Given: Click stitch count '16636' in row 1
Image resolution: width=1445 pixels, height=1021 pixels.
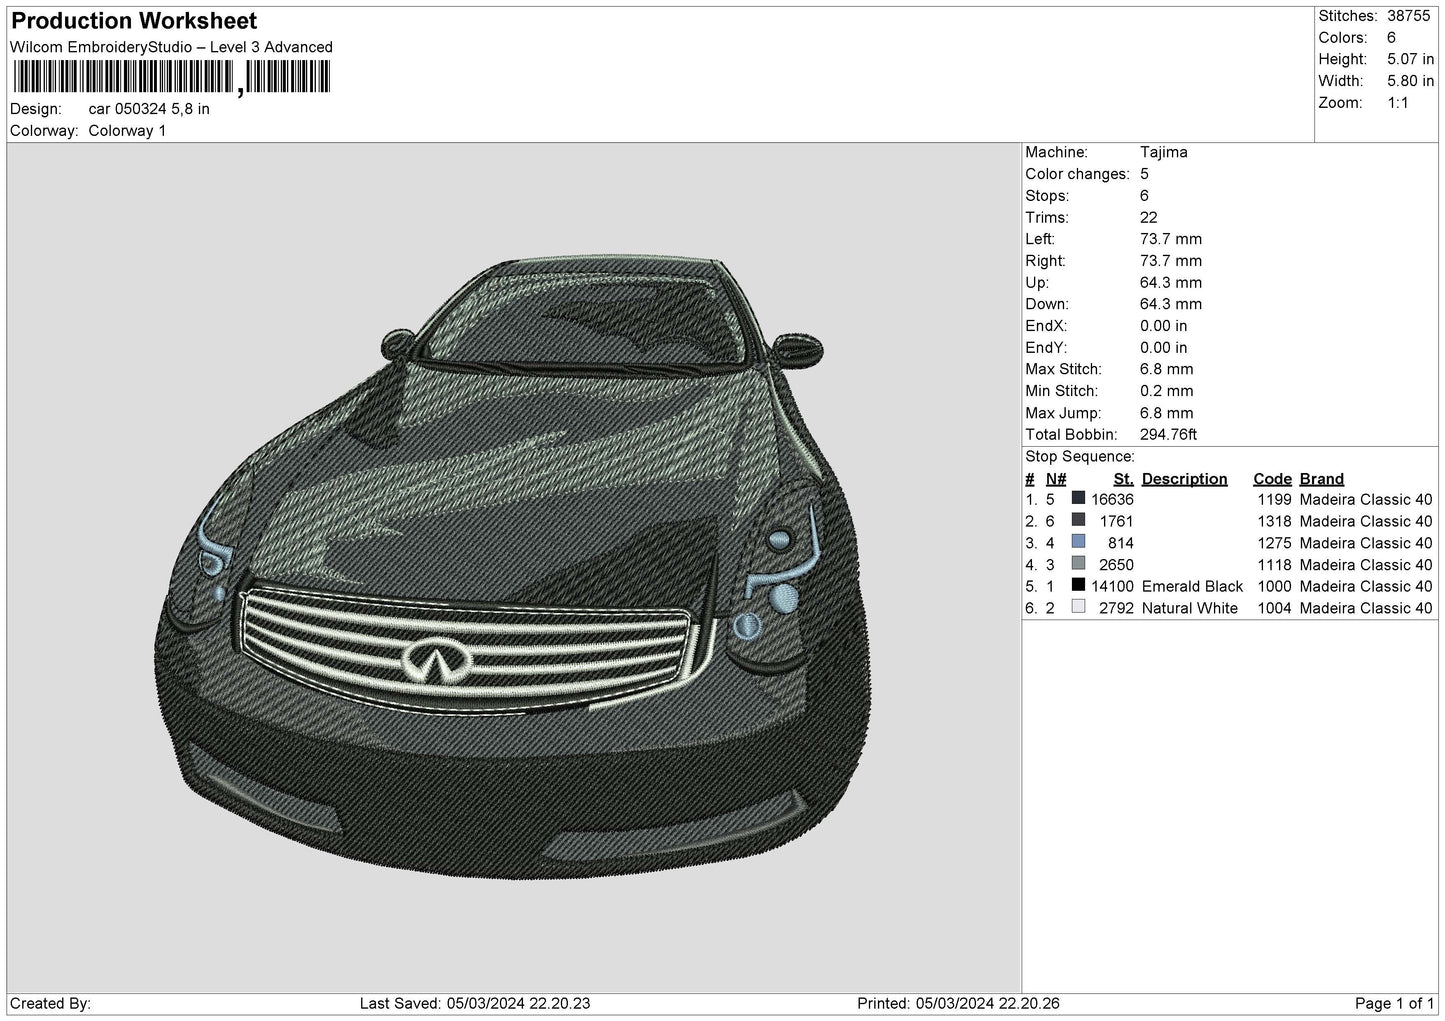Looking at the screenshot, I should click(1112, 500).
